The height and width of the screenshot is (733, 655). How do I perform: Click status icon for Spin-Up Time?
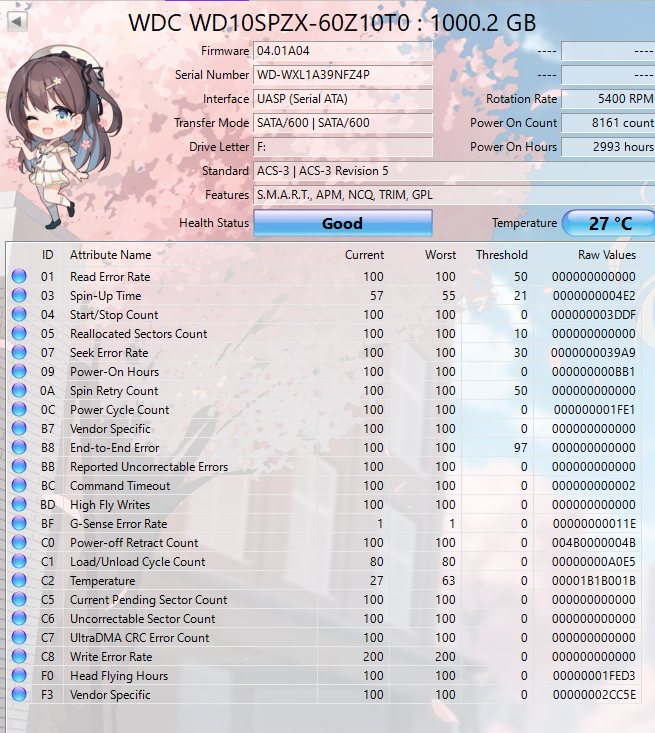[19, 295]
